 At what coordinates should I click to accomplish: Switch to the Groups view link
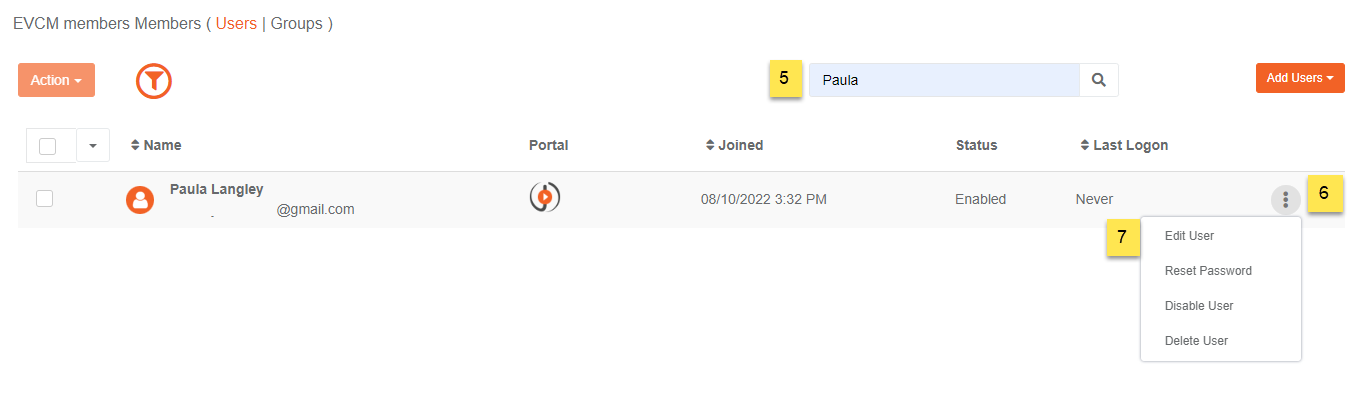[297, 23]
